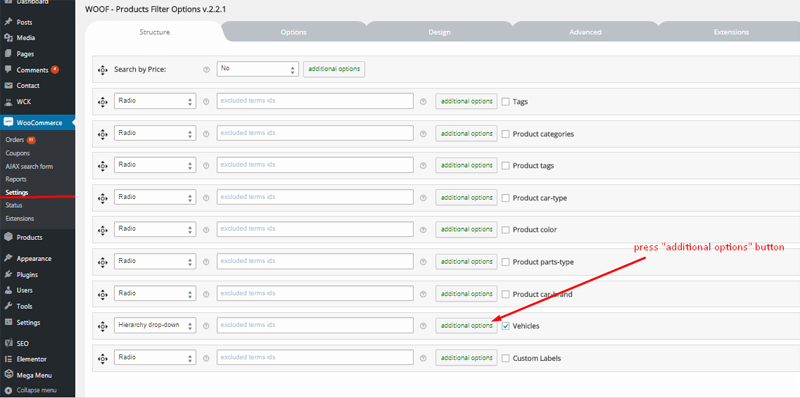The width and height of the screenshot is (800, 398).
Task: Click the drag handle icon of Product categories row
Action: point(102,134)
